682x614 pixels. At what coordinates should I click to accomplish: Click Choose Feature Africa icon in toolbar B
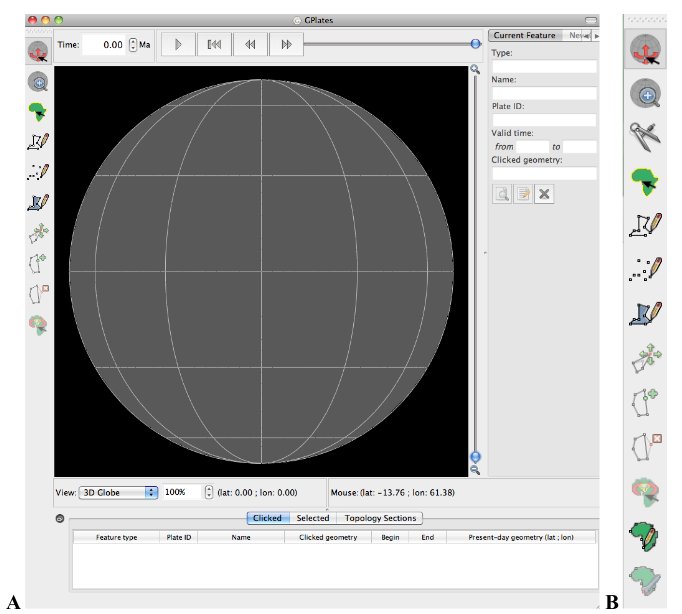click(645, 182)
